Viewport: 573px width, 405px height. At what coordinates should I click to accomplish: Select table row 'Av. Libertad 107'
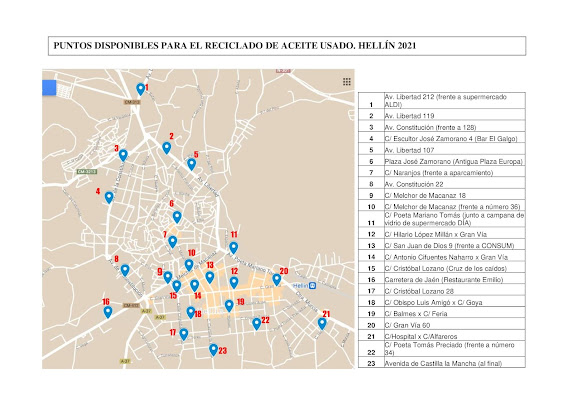[x=442, y=149]
